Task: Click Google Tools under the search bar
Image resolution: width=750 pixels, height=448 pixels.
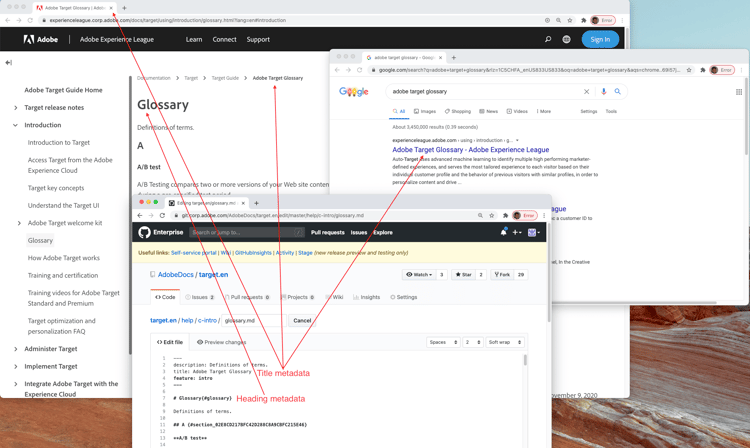Action: tap(611, 111)
